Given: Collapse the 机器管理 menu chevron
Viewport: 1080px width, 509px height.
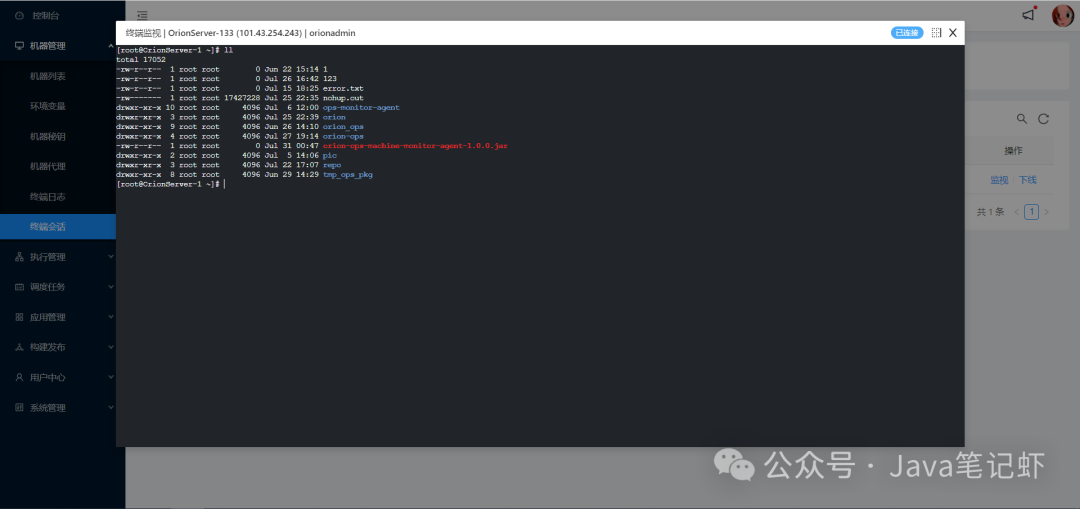Looking at the screenshot, I should coord(111,46).
